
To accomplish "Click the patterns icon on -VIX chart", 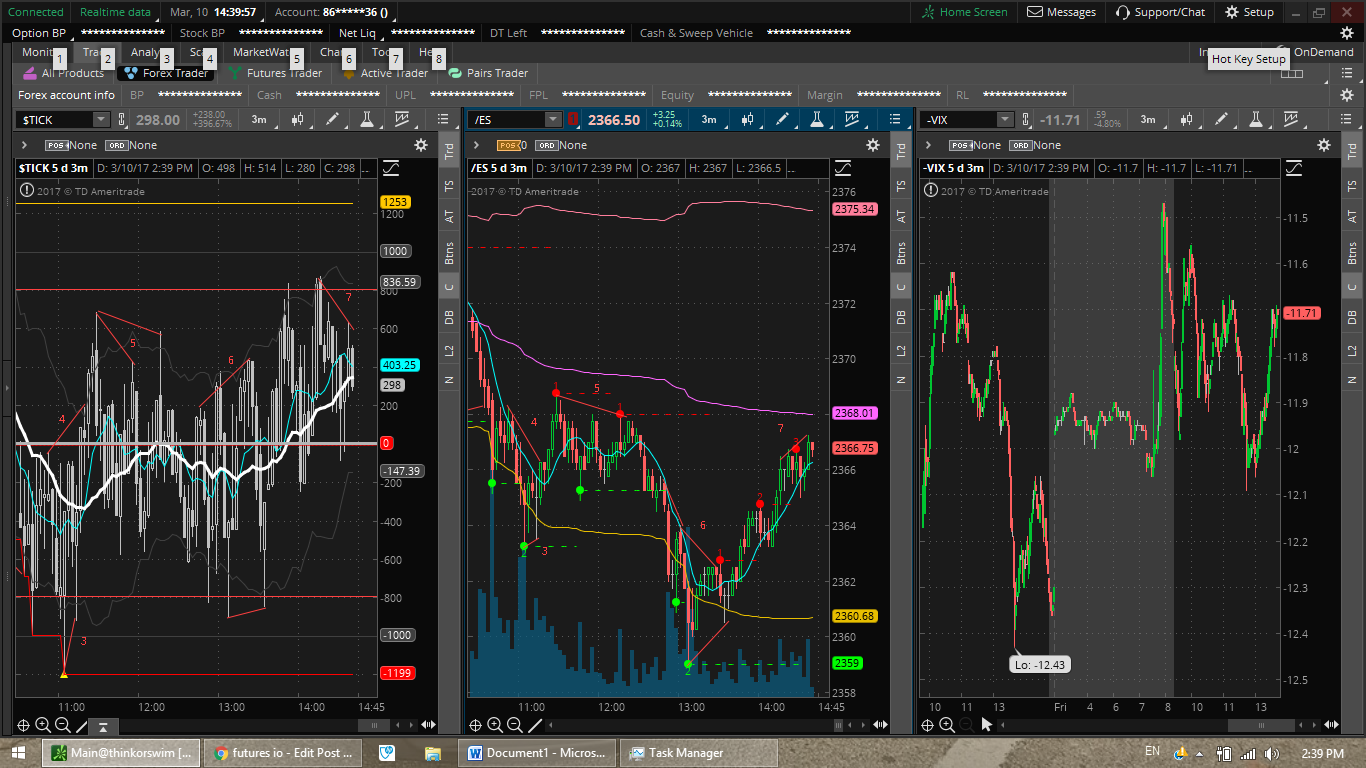I will coord(1292,120).
